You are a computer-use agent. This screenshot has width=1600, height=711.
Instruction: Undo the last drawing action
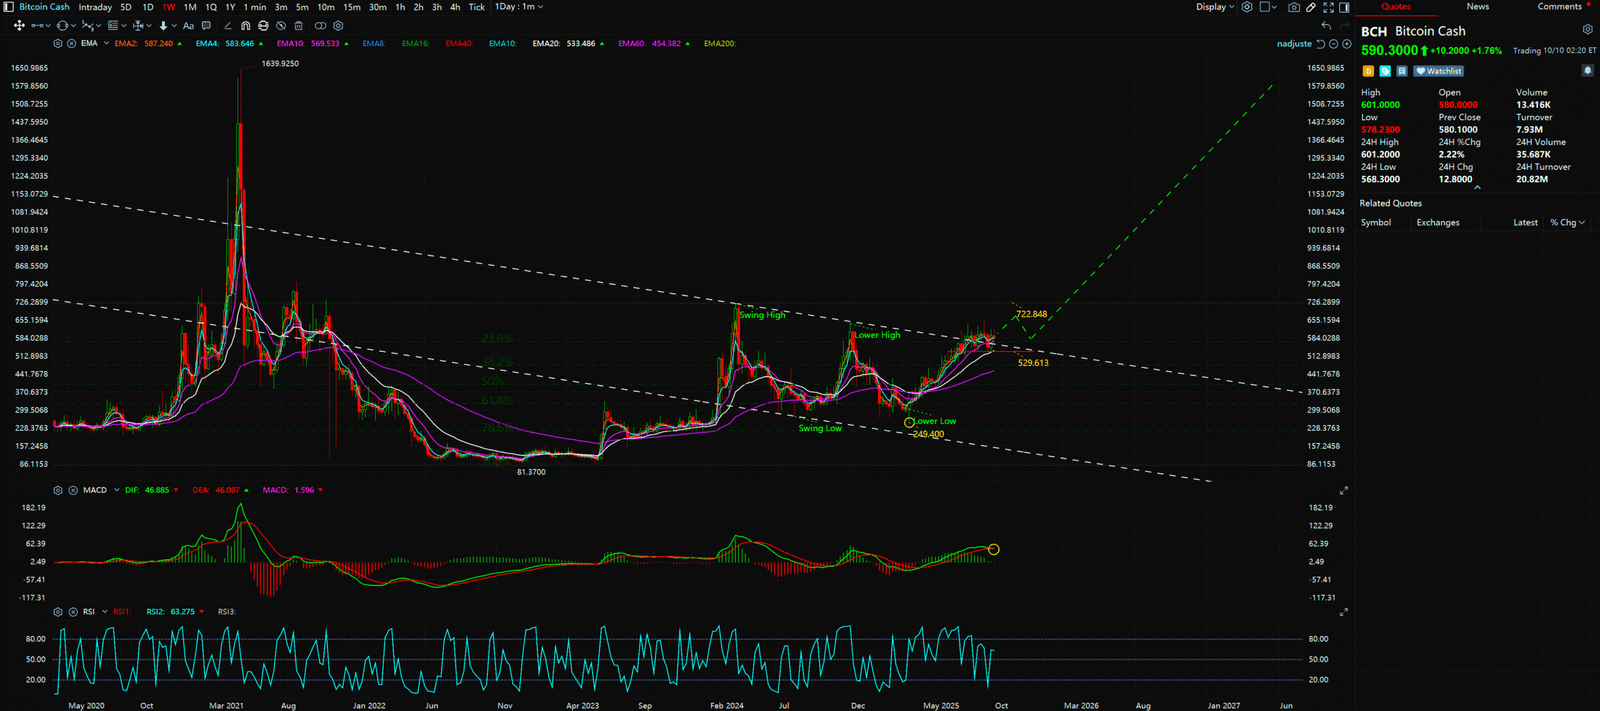1326,26
